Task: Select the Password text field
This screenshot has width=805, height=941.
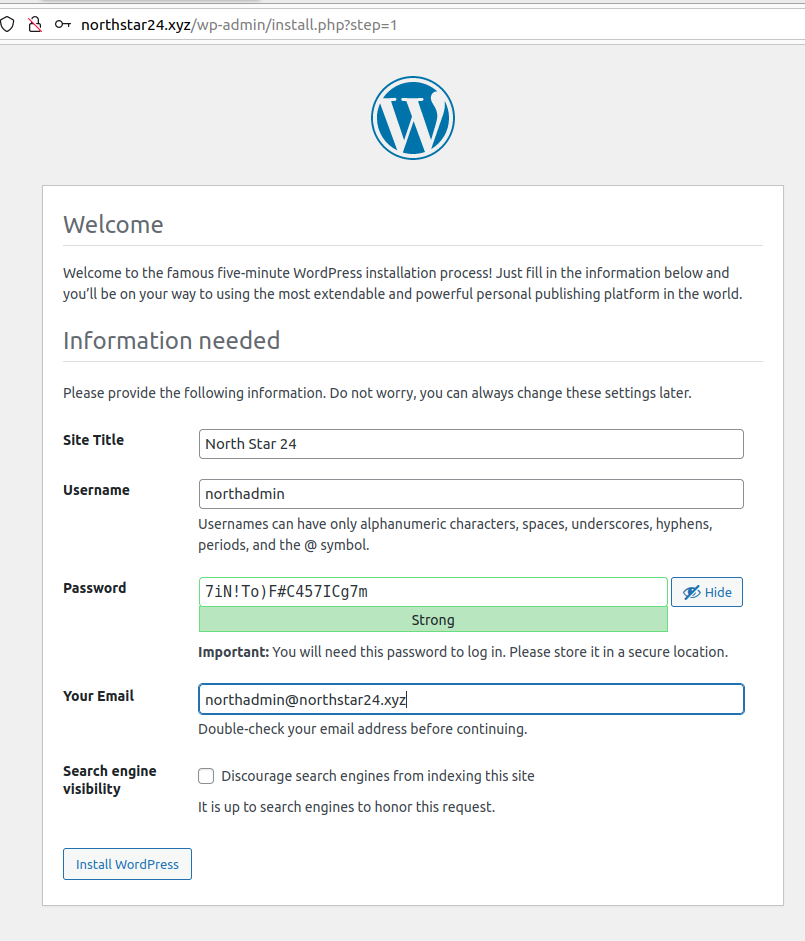Action: (x=432, y=591)
